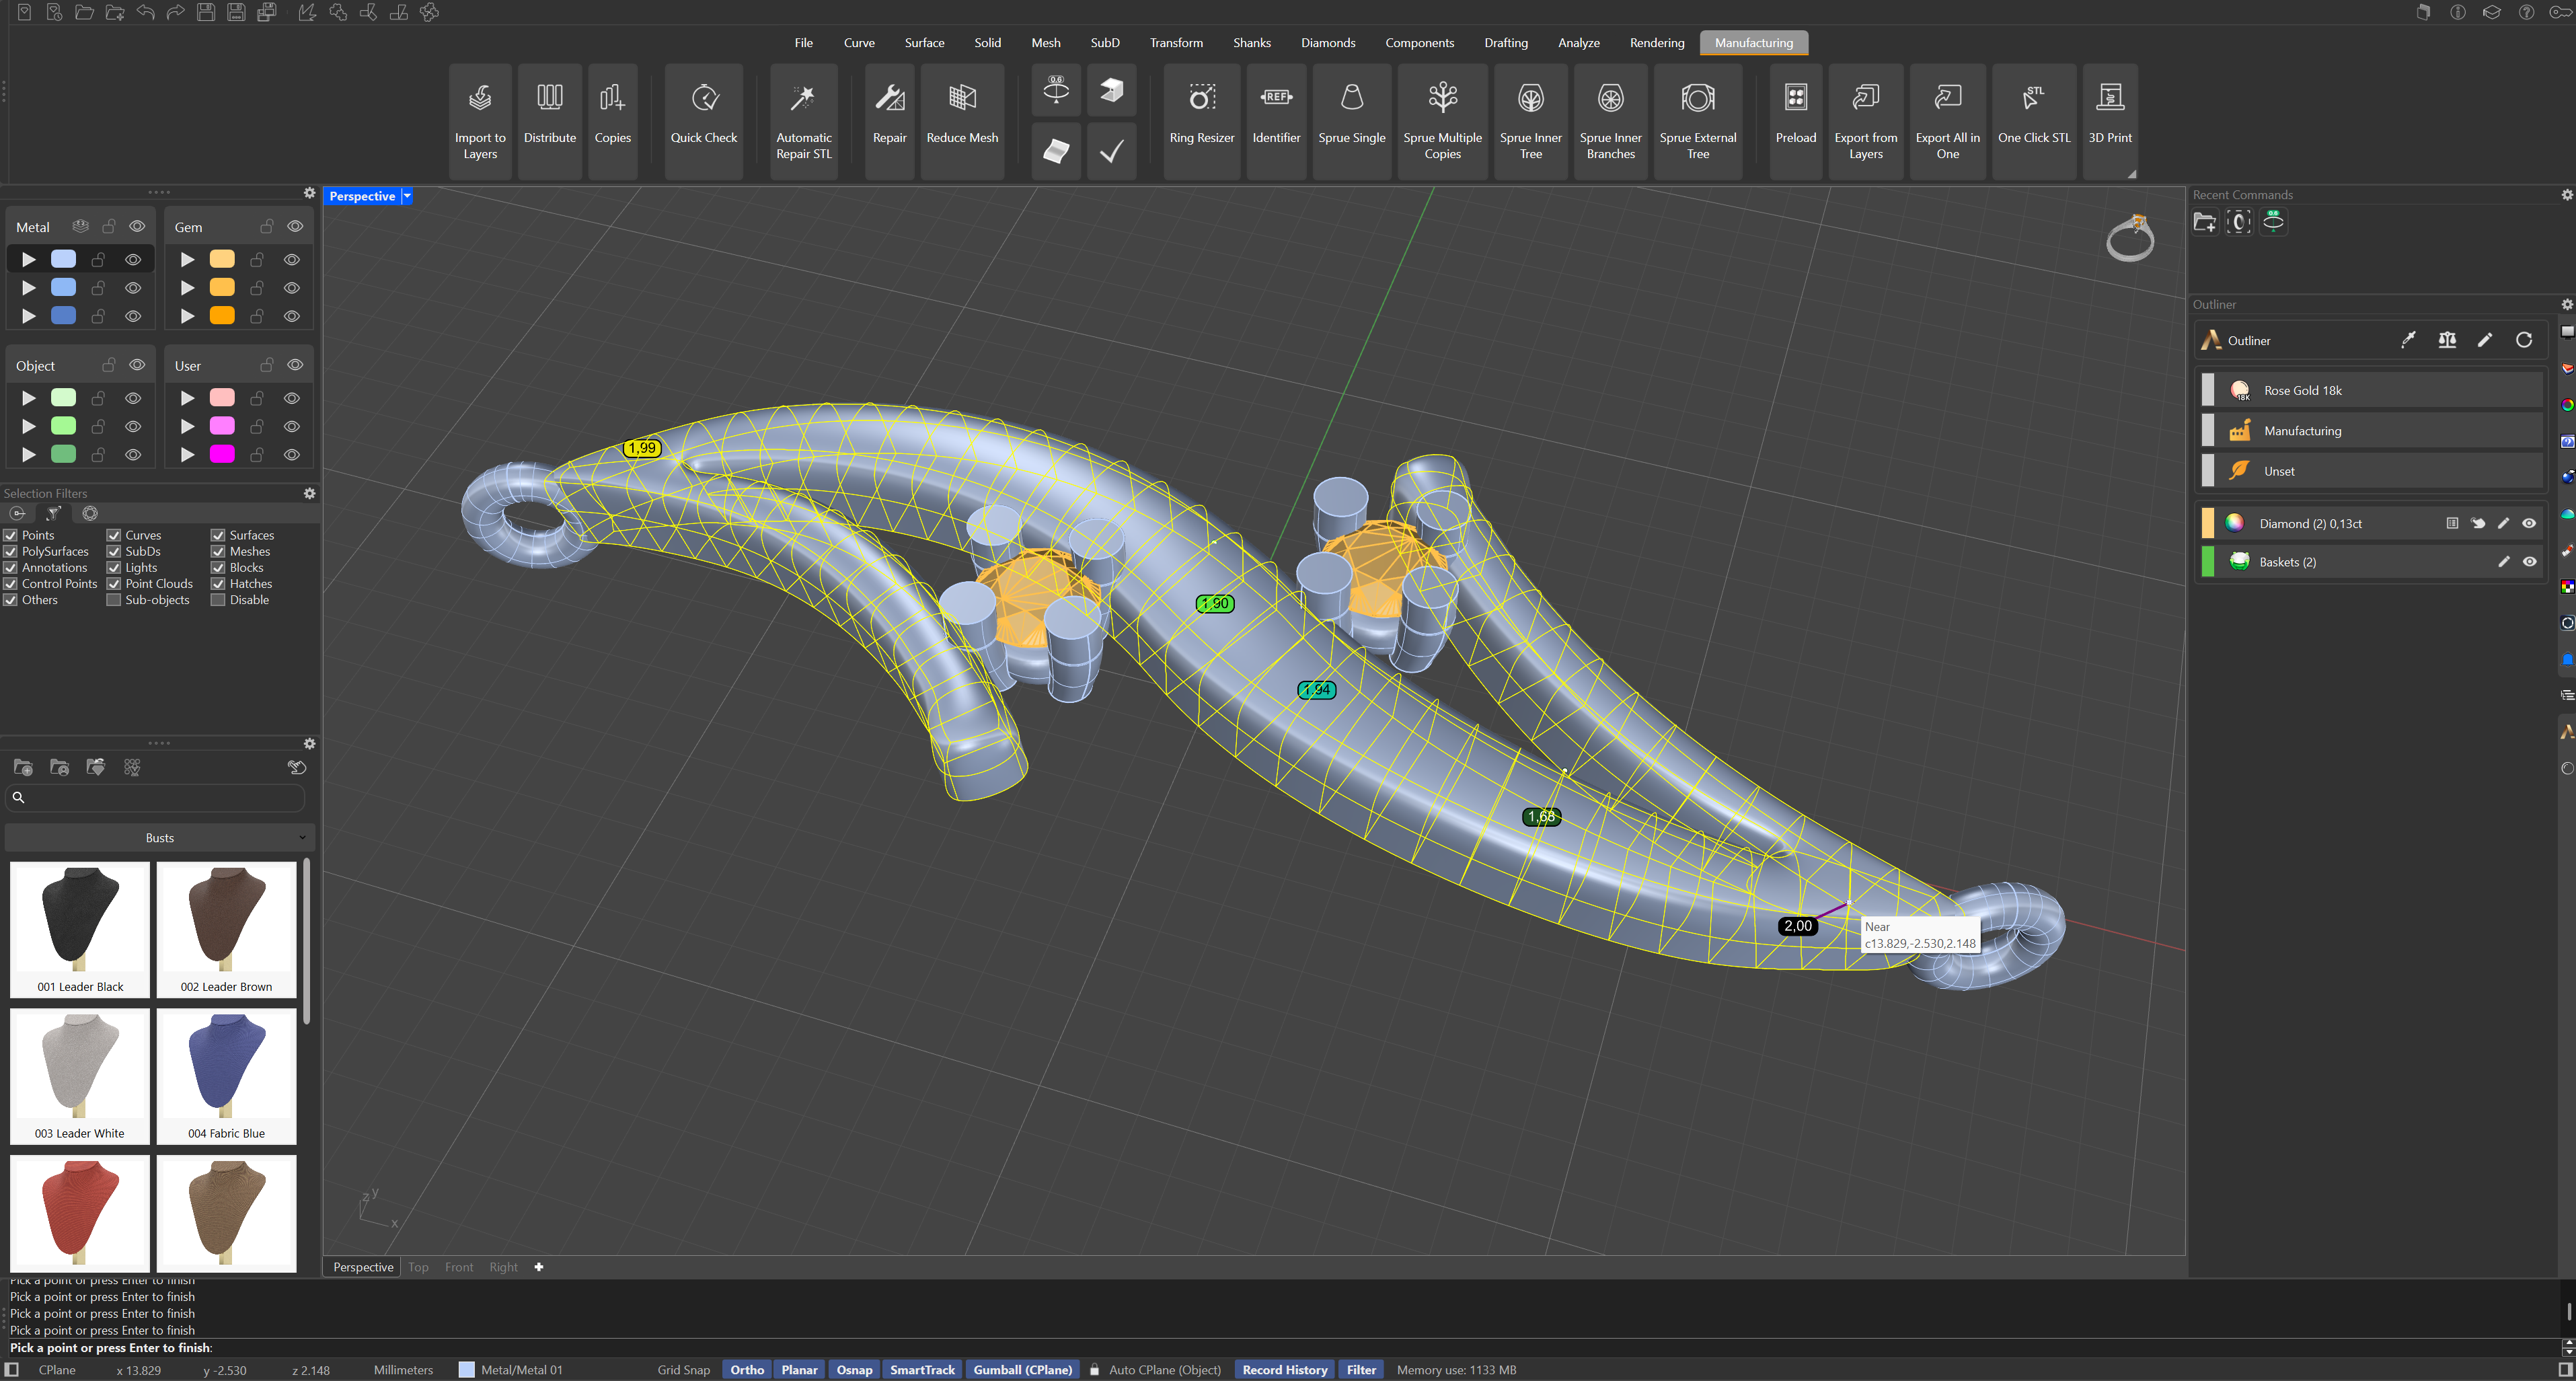Viewport: 2576px width, 1381px height.
Task: Expand the first Object layer row
Action: [x=28, y=398]
